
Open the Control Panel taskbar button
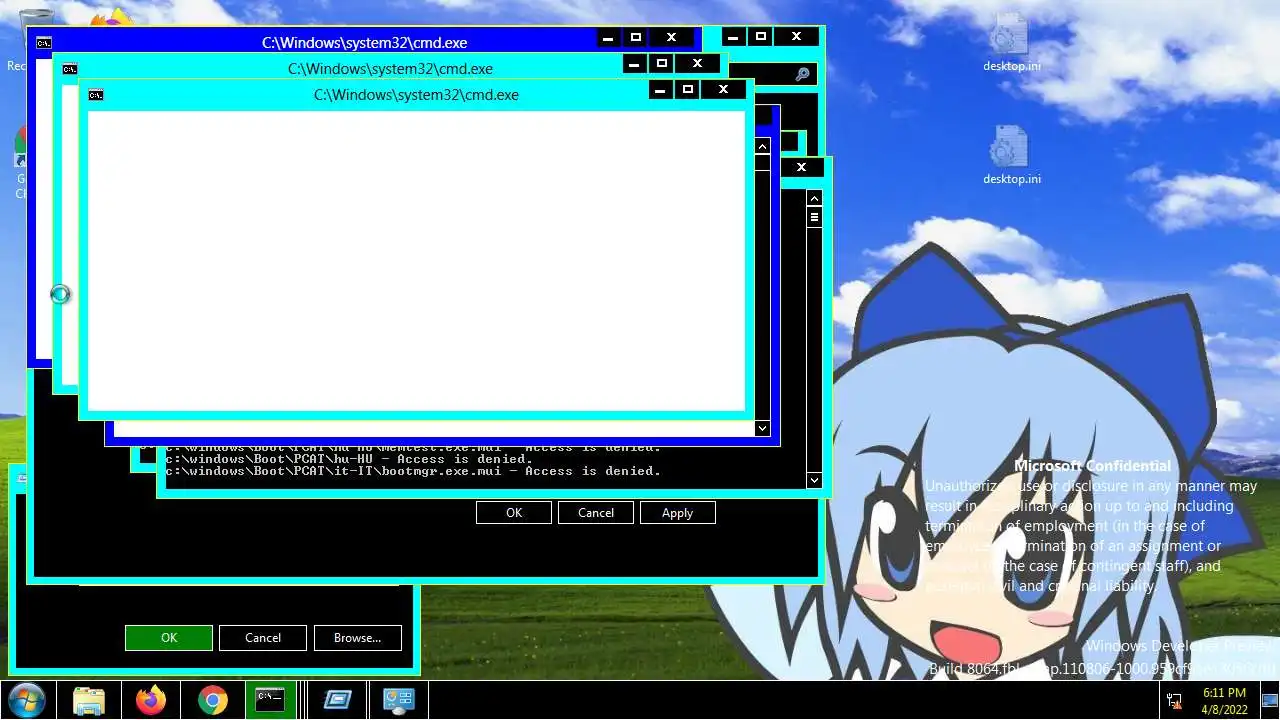coord(399,700)
